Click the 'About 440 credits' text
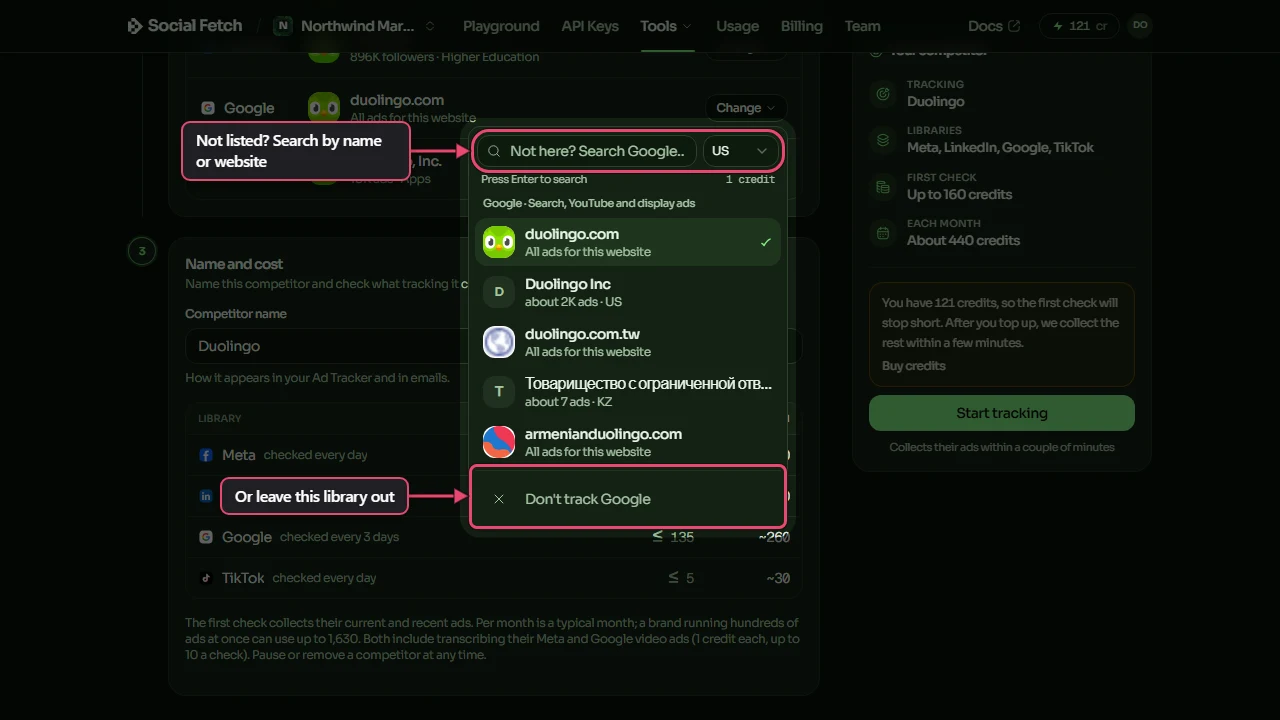The image size is (1280, 720). [963, 240]
